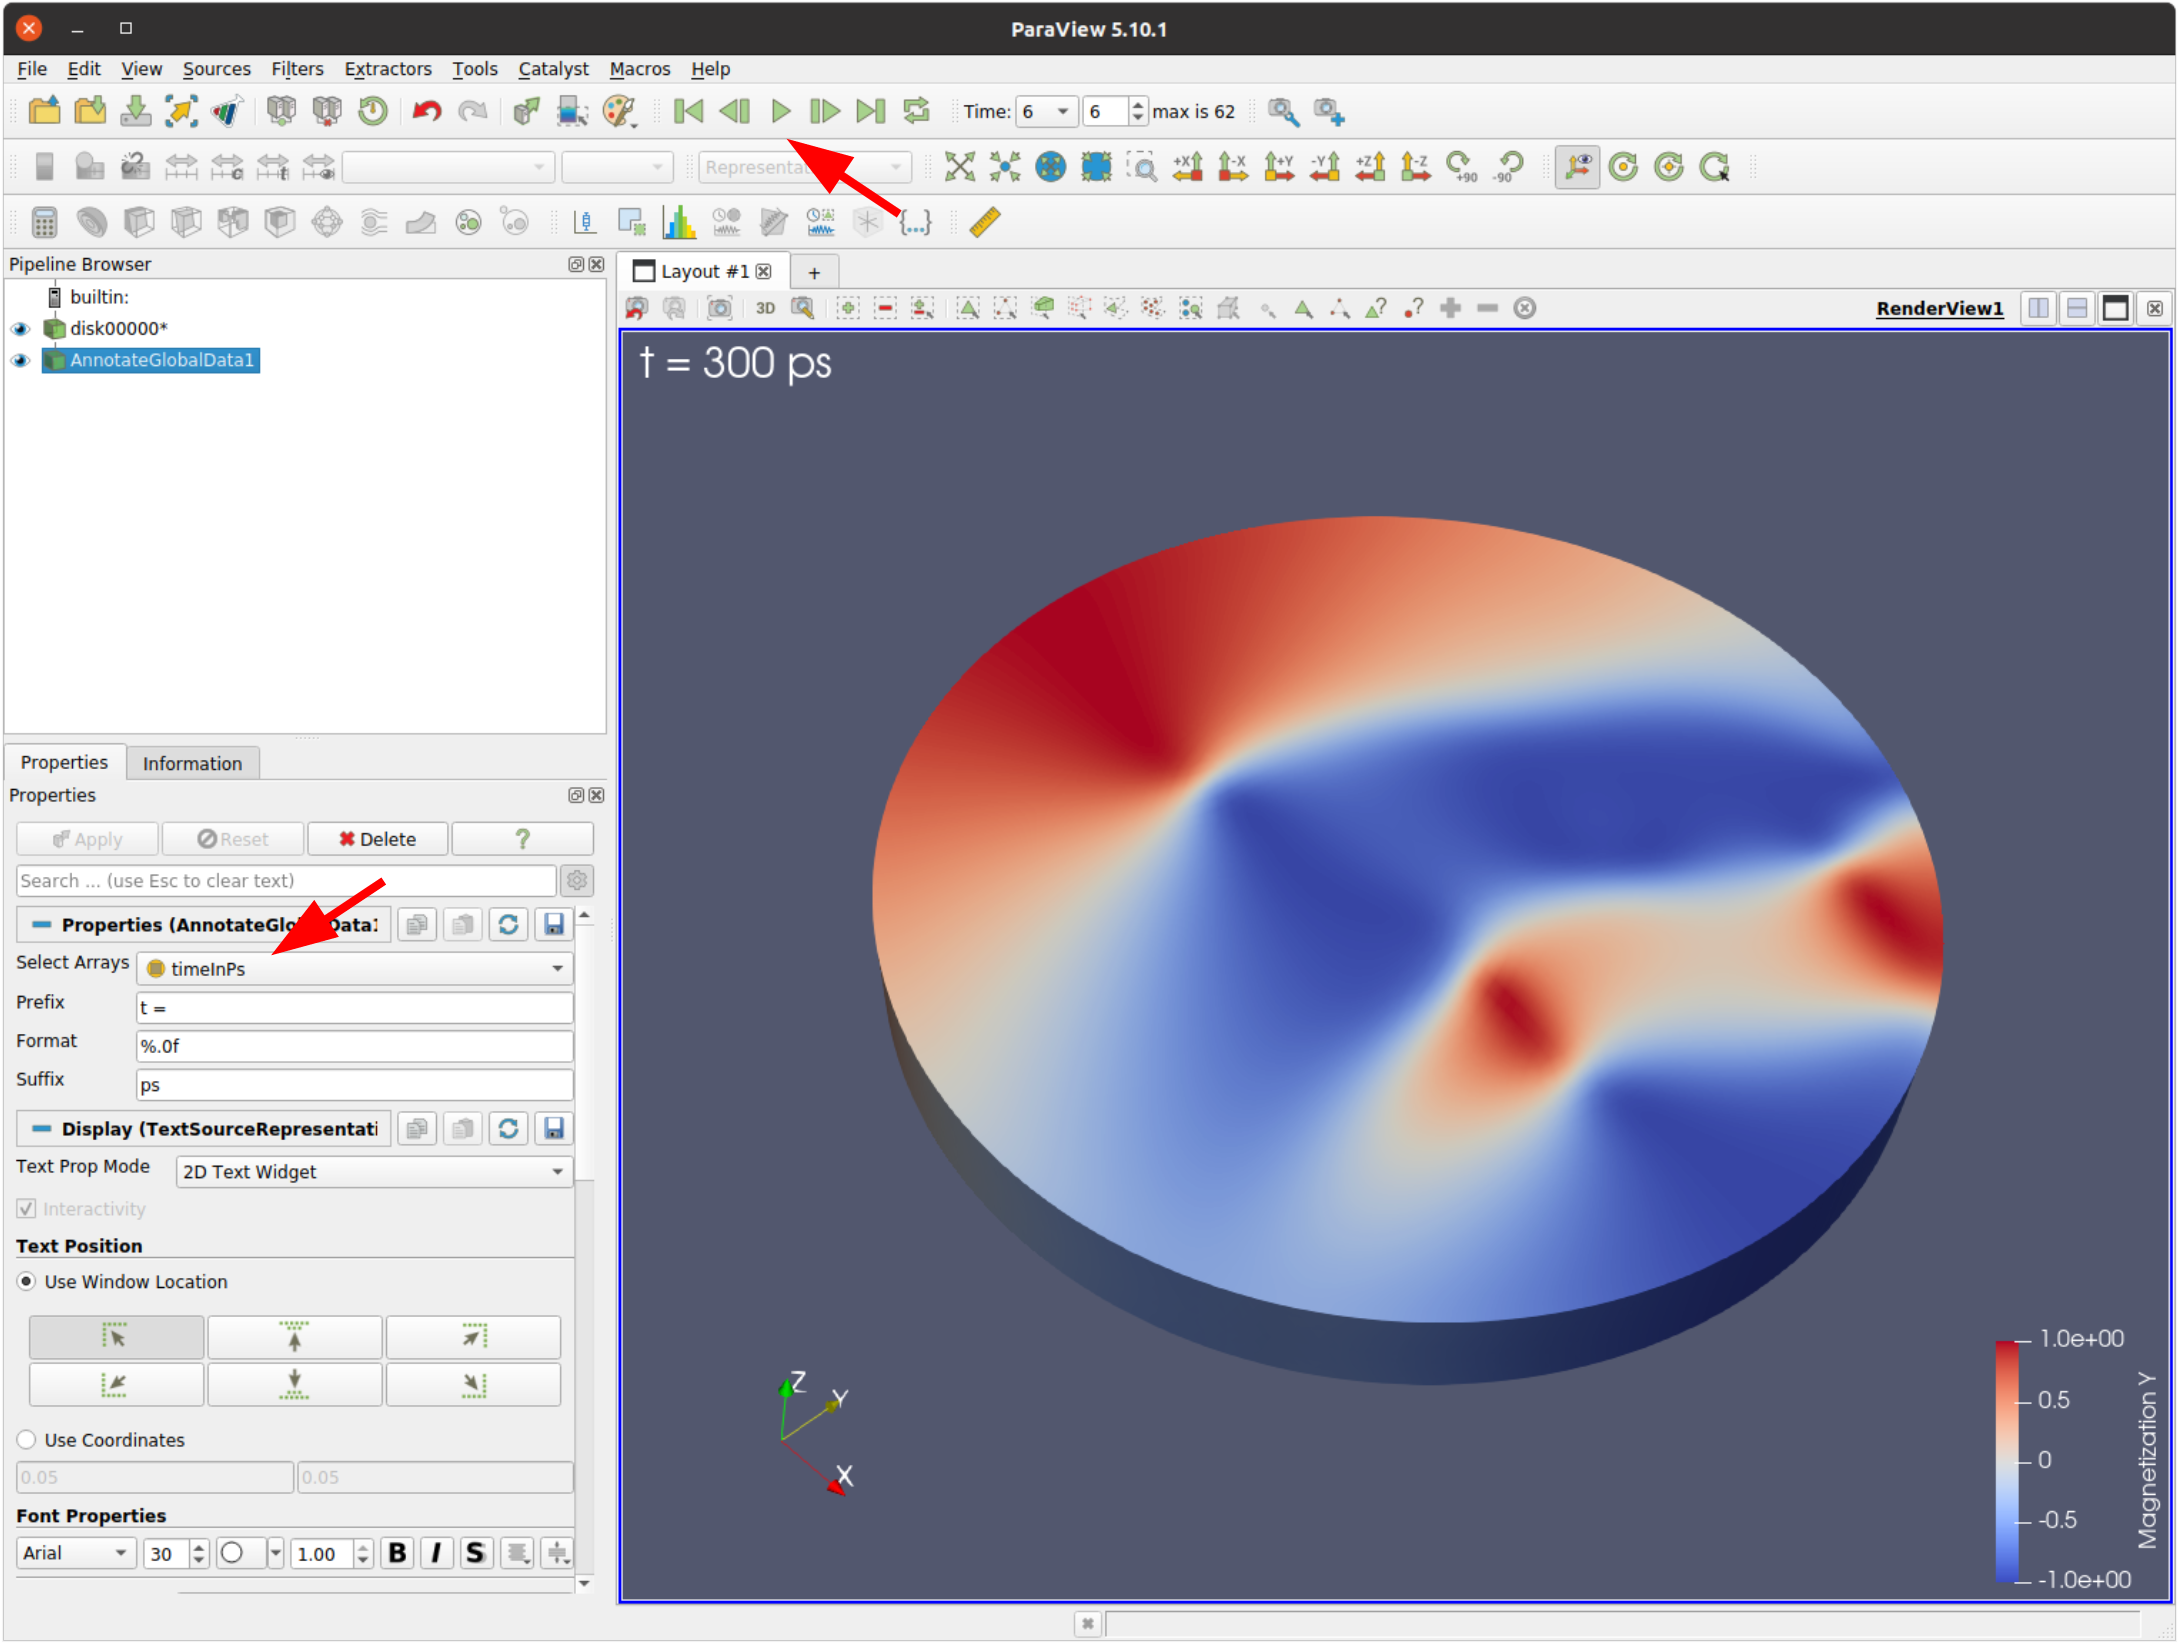
Task: Click the Histogram filter icon
Action: pos(679,222)
